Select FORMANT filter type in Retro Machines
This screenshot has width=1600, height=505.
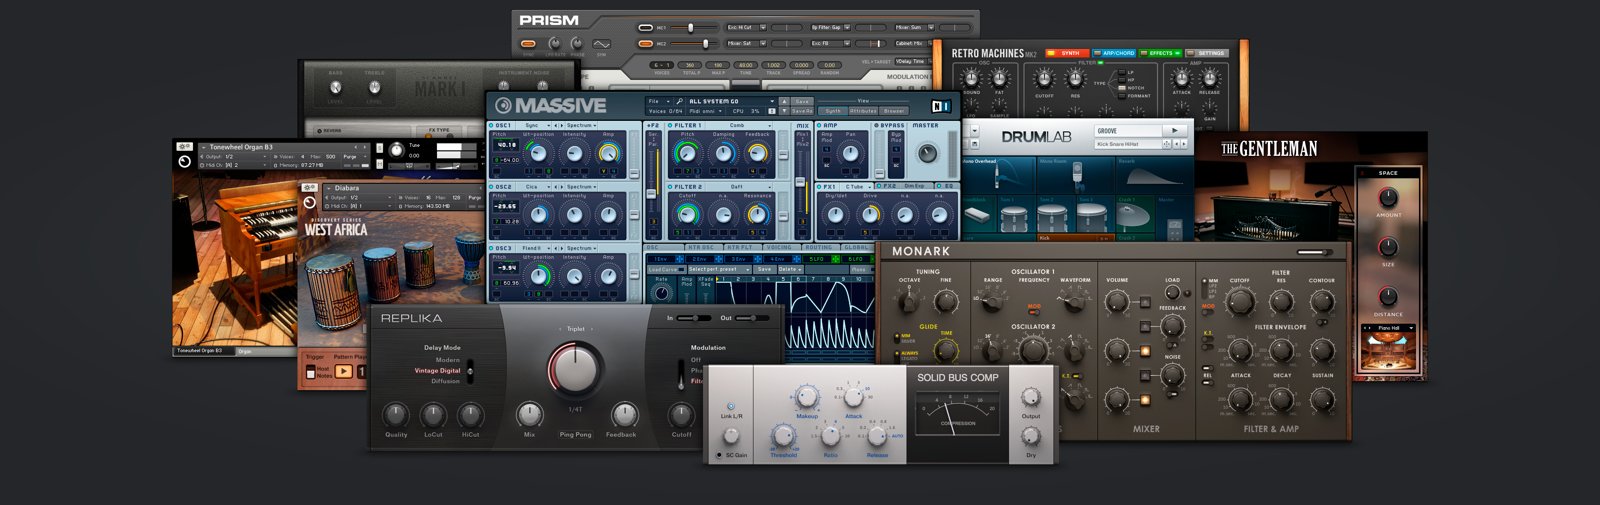(x=1122, y=96)
